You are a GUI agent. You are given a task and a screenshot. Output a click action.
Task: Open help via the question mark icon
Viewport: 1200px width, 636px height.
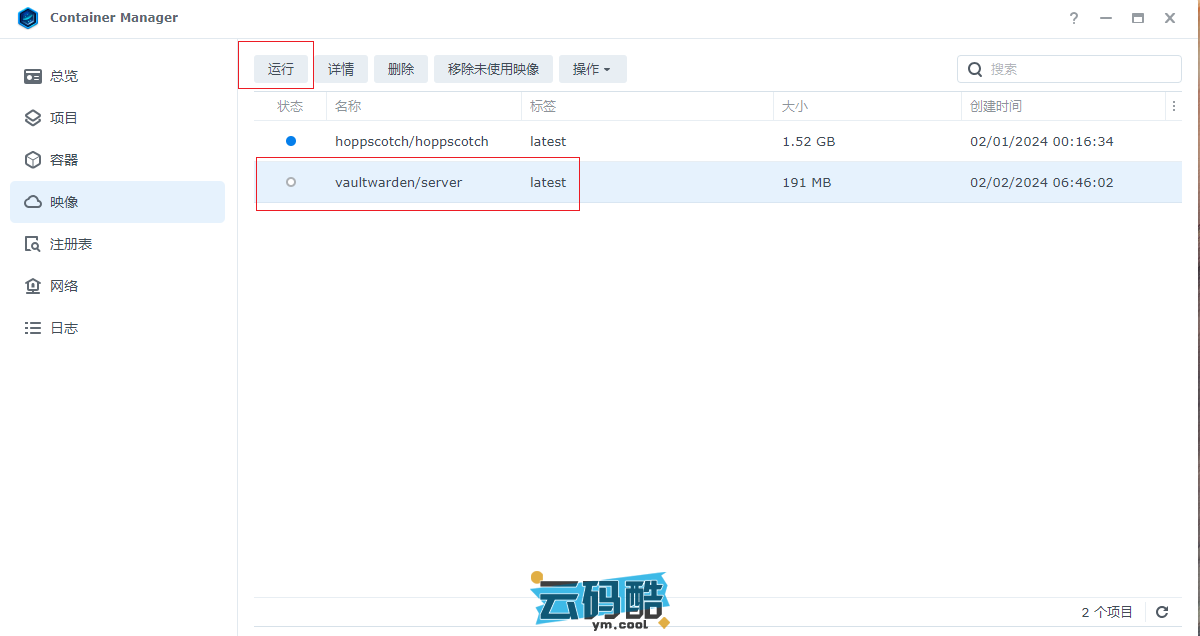1074,18
